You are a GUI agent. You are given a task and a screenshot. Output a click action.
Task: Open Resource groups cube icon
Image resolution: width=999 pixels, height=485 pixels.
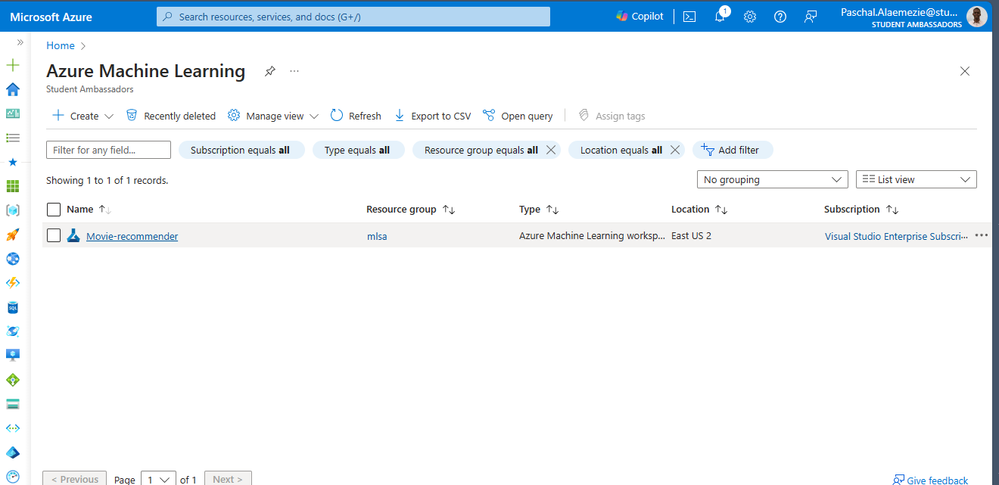coord(13,210)
